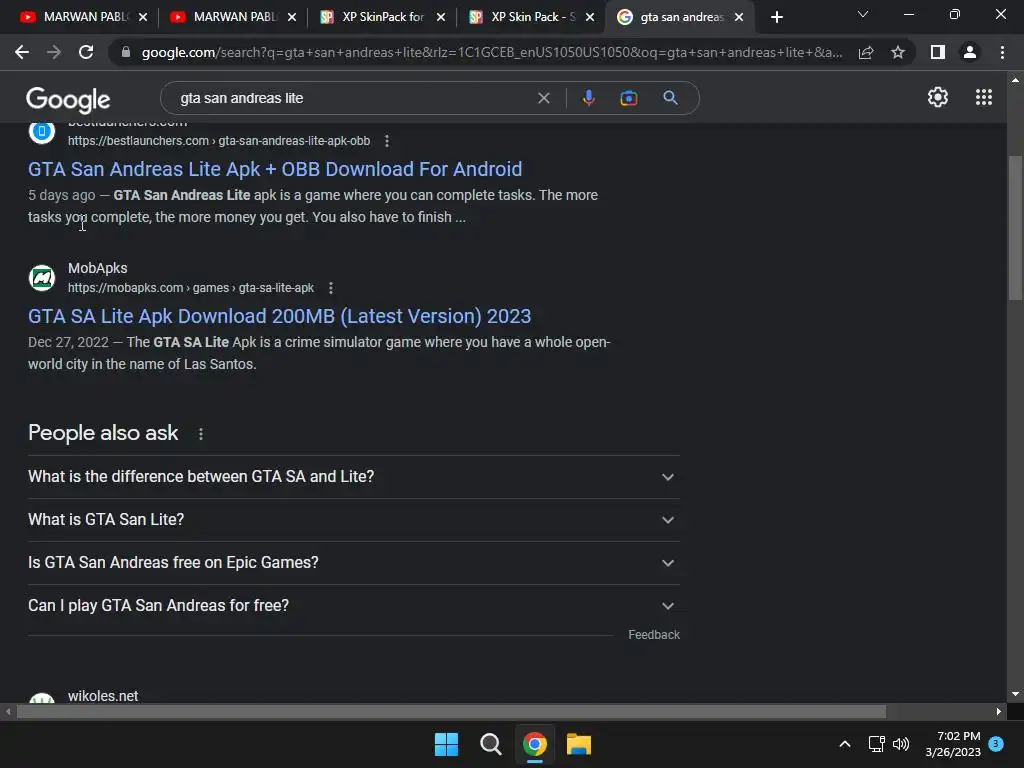
Task: Expand What is GTA San Lite question
Action: click(353, 520)
